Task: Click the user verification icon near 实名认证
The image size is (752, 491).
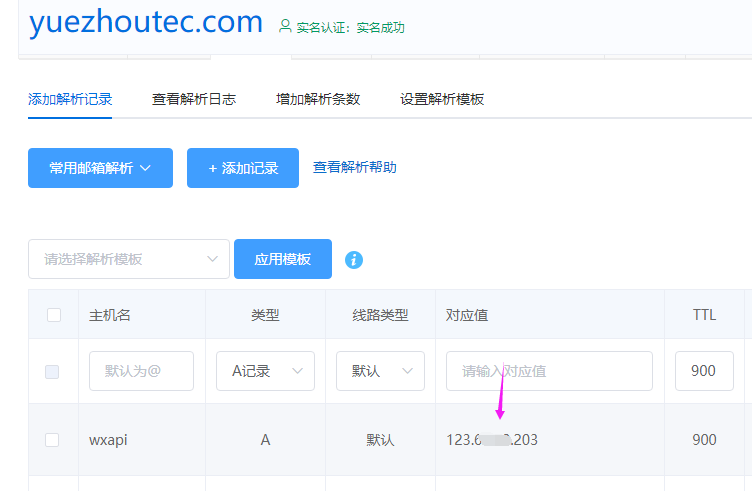Action: pos(286,26)
